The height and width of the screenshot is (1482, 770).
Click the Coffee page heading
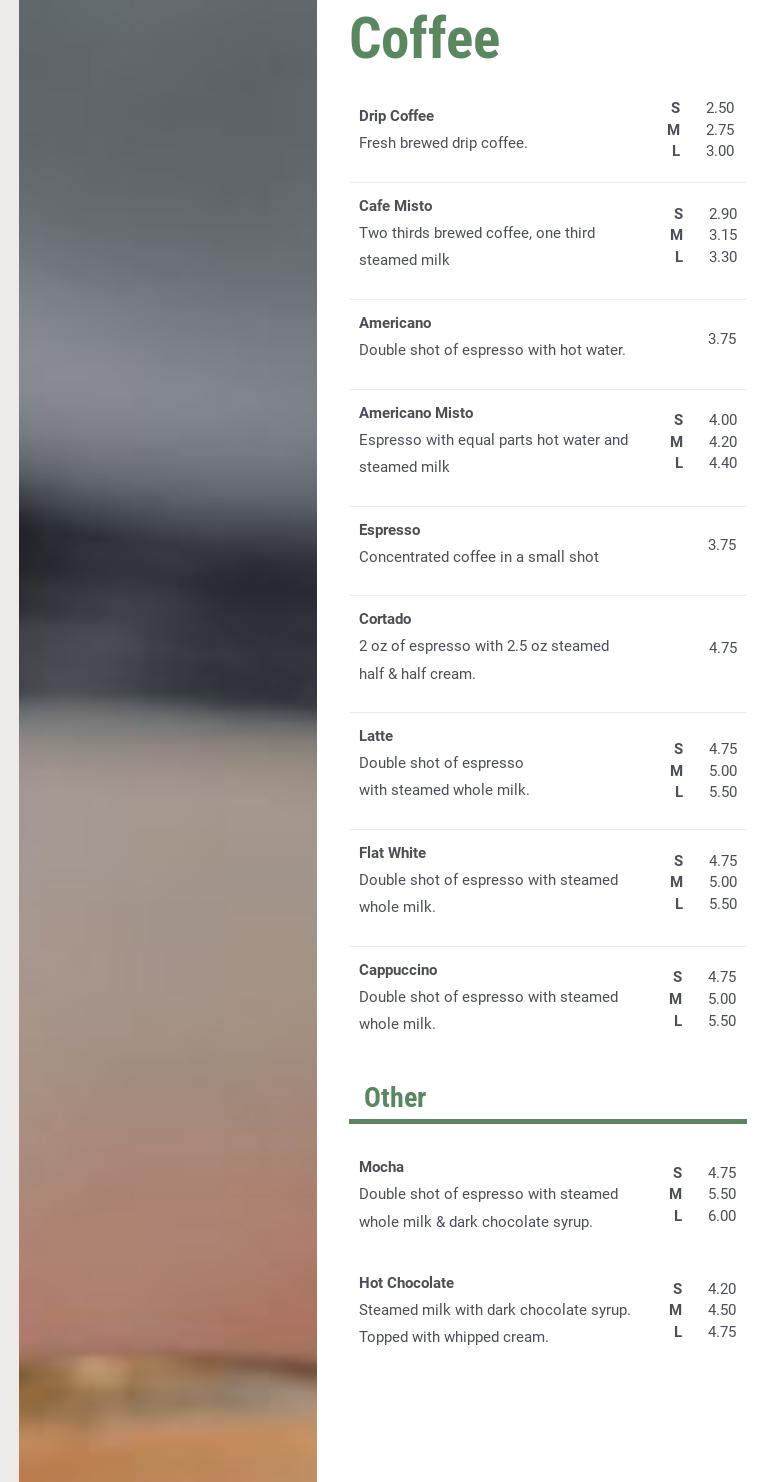point(424,39)
